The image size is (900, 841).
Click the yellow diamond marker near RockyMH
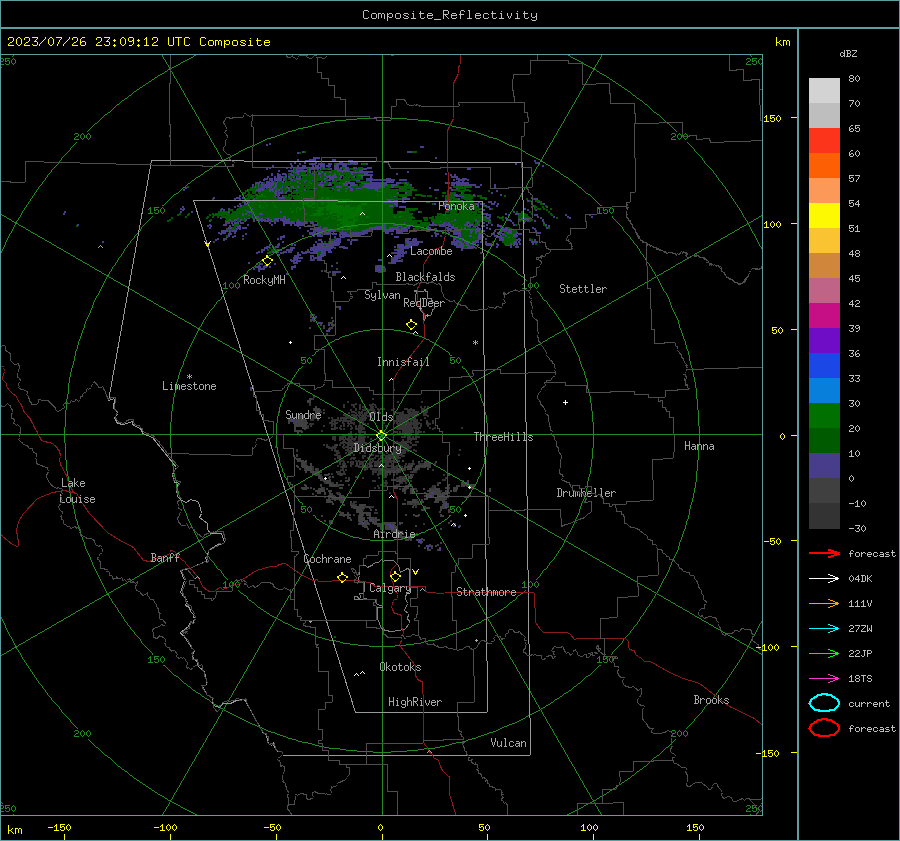(267, 261)
